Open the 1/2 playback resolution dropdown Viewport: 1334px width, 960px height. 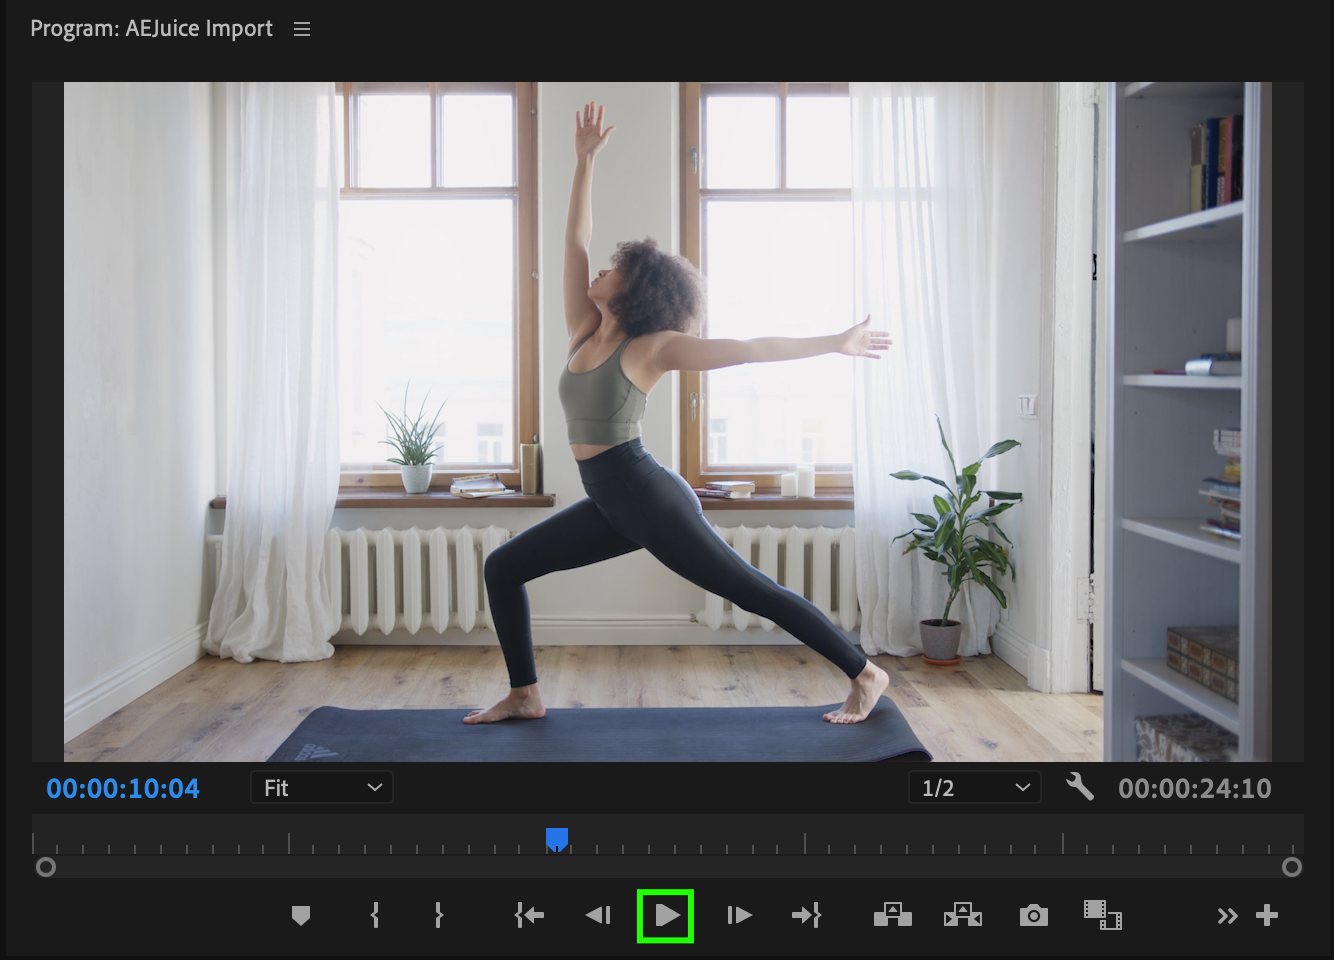click(974, 788)
